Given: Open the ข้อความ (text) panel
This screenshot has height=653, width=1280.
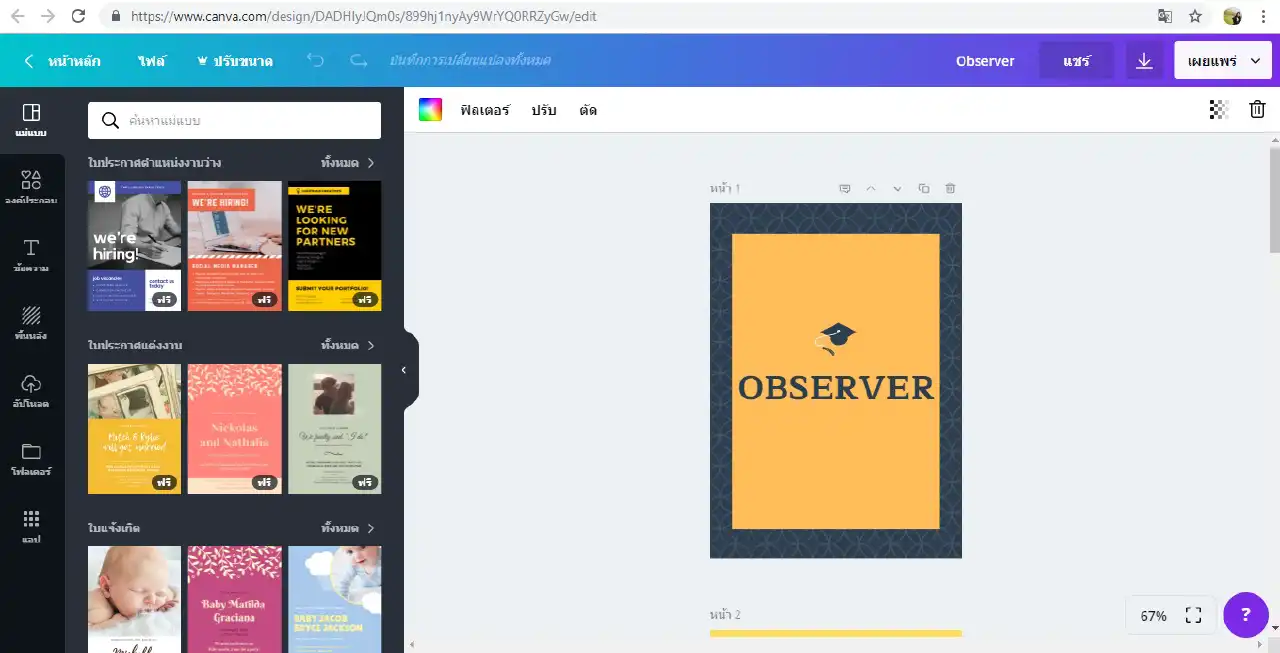Looking at the screenshot, I should (32, 258).
